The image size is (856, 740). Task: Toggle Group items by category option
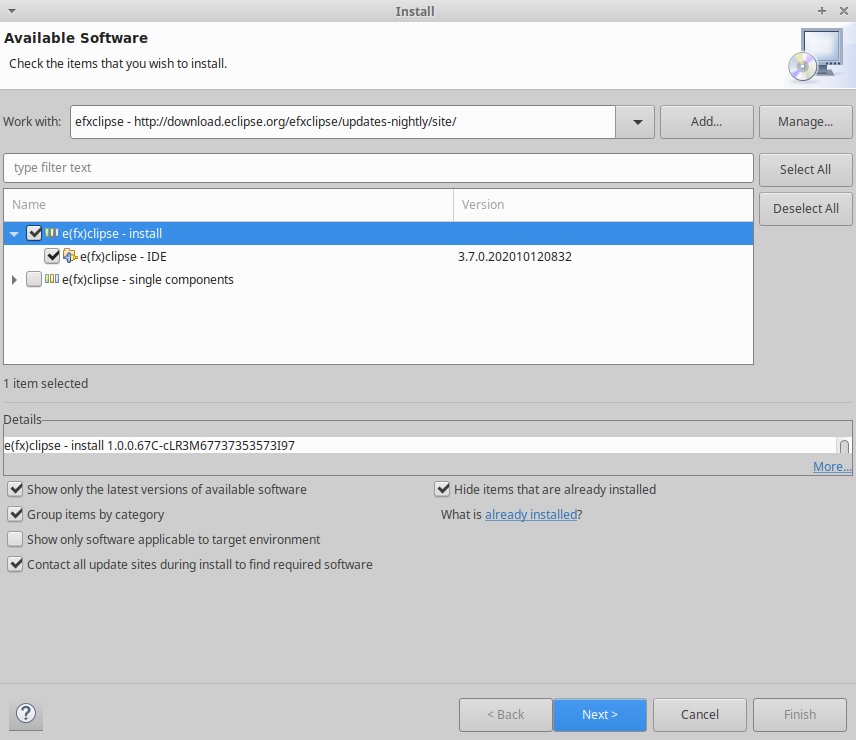click(15, 514)
